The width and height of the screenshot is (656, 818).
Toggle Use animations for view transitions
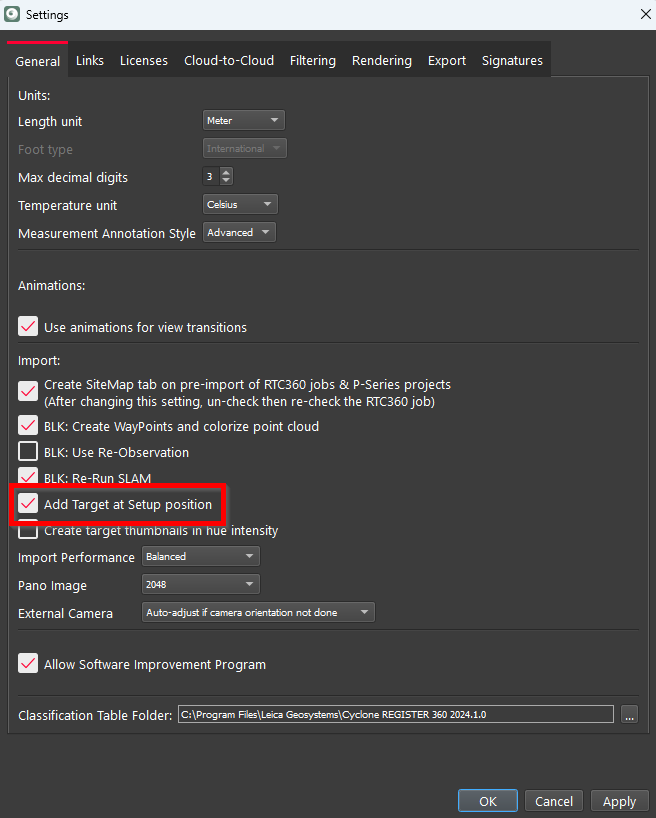pos(28,327)
